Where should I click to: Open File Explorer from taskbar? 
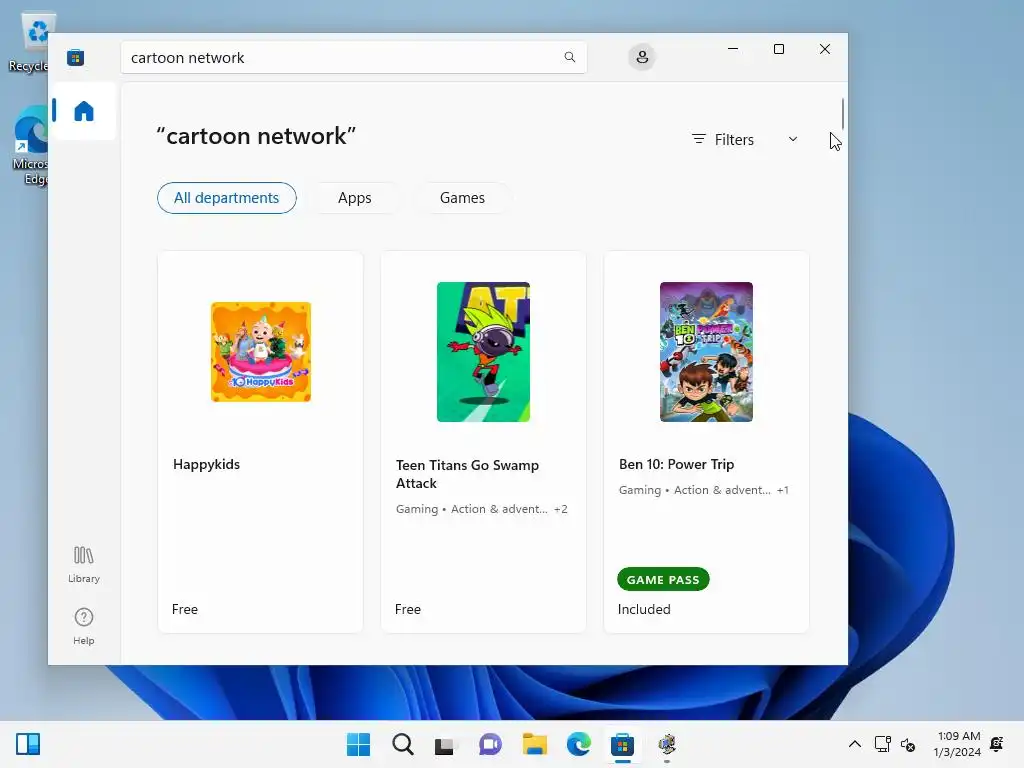[534, 744]
